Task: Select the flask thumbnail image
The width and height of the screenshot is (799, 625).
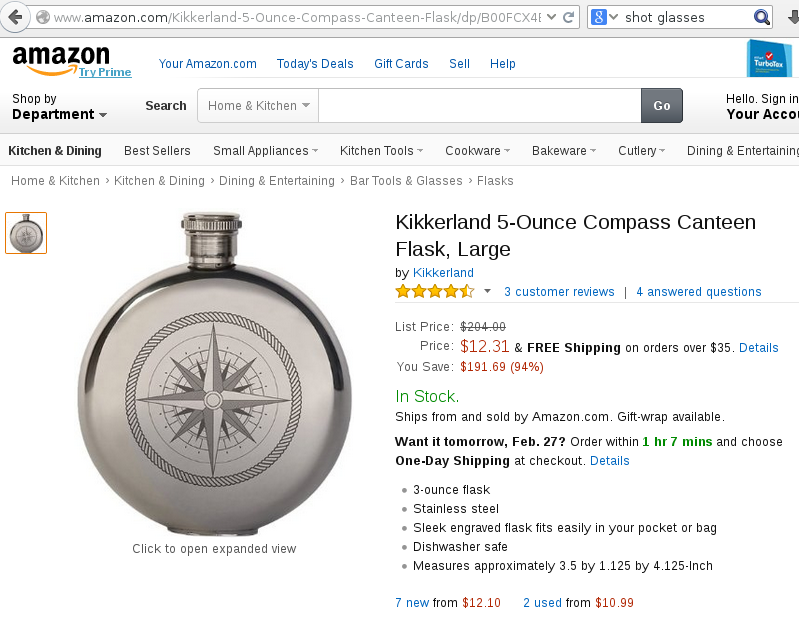Action: [26, 233]
